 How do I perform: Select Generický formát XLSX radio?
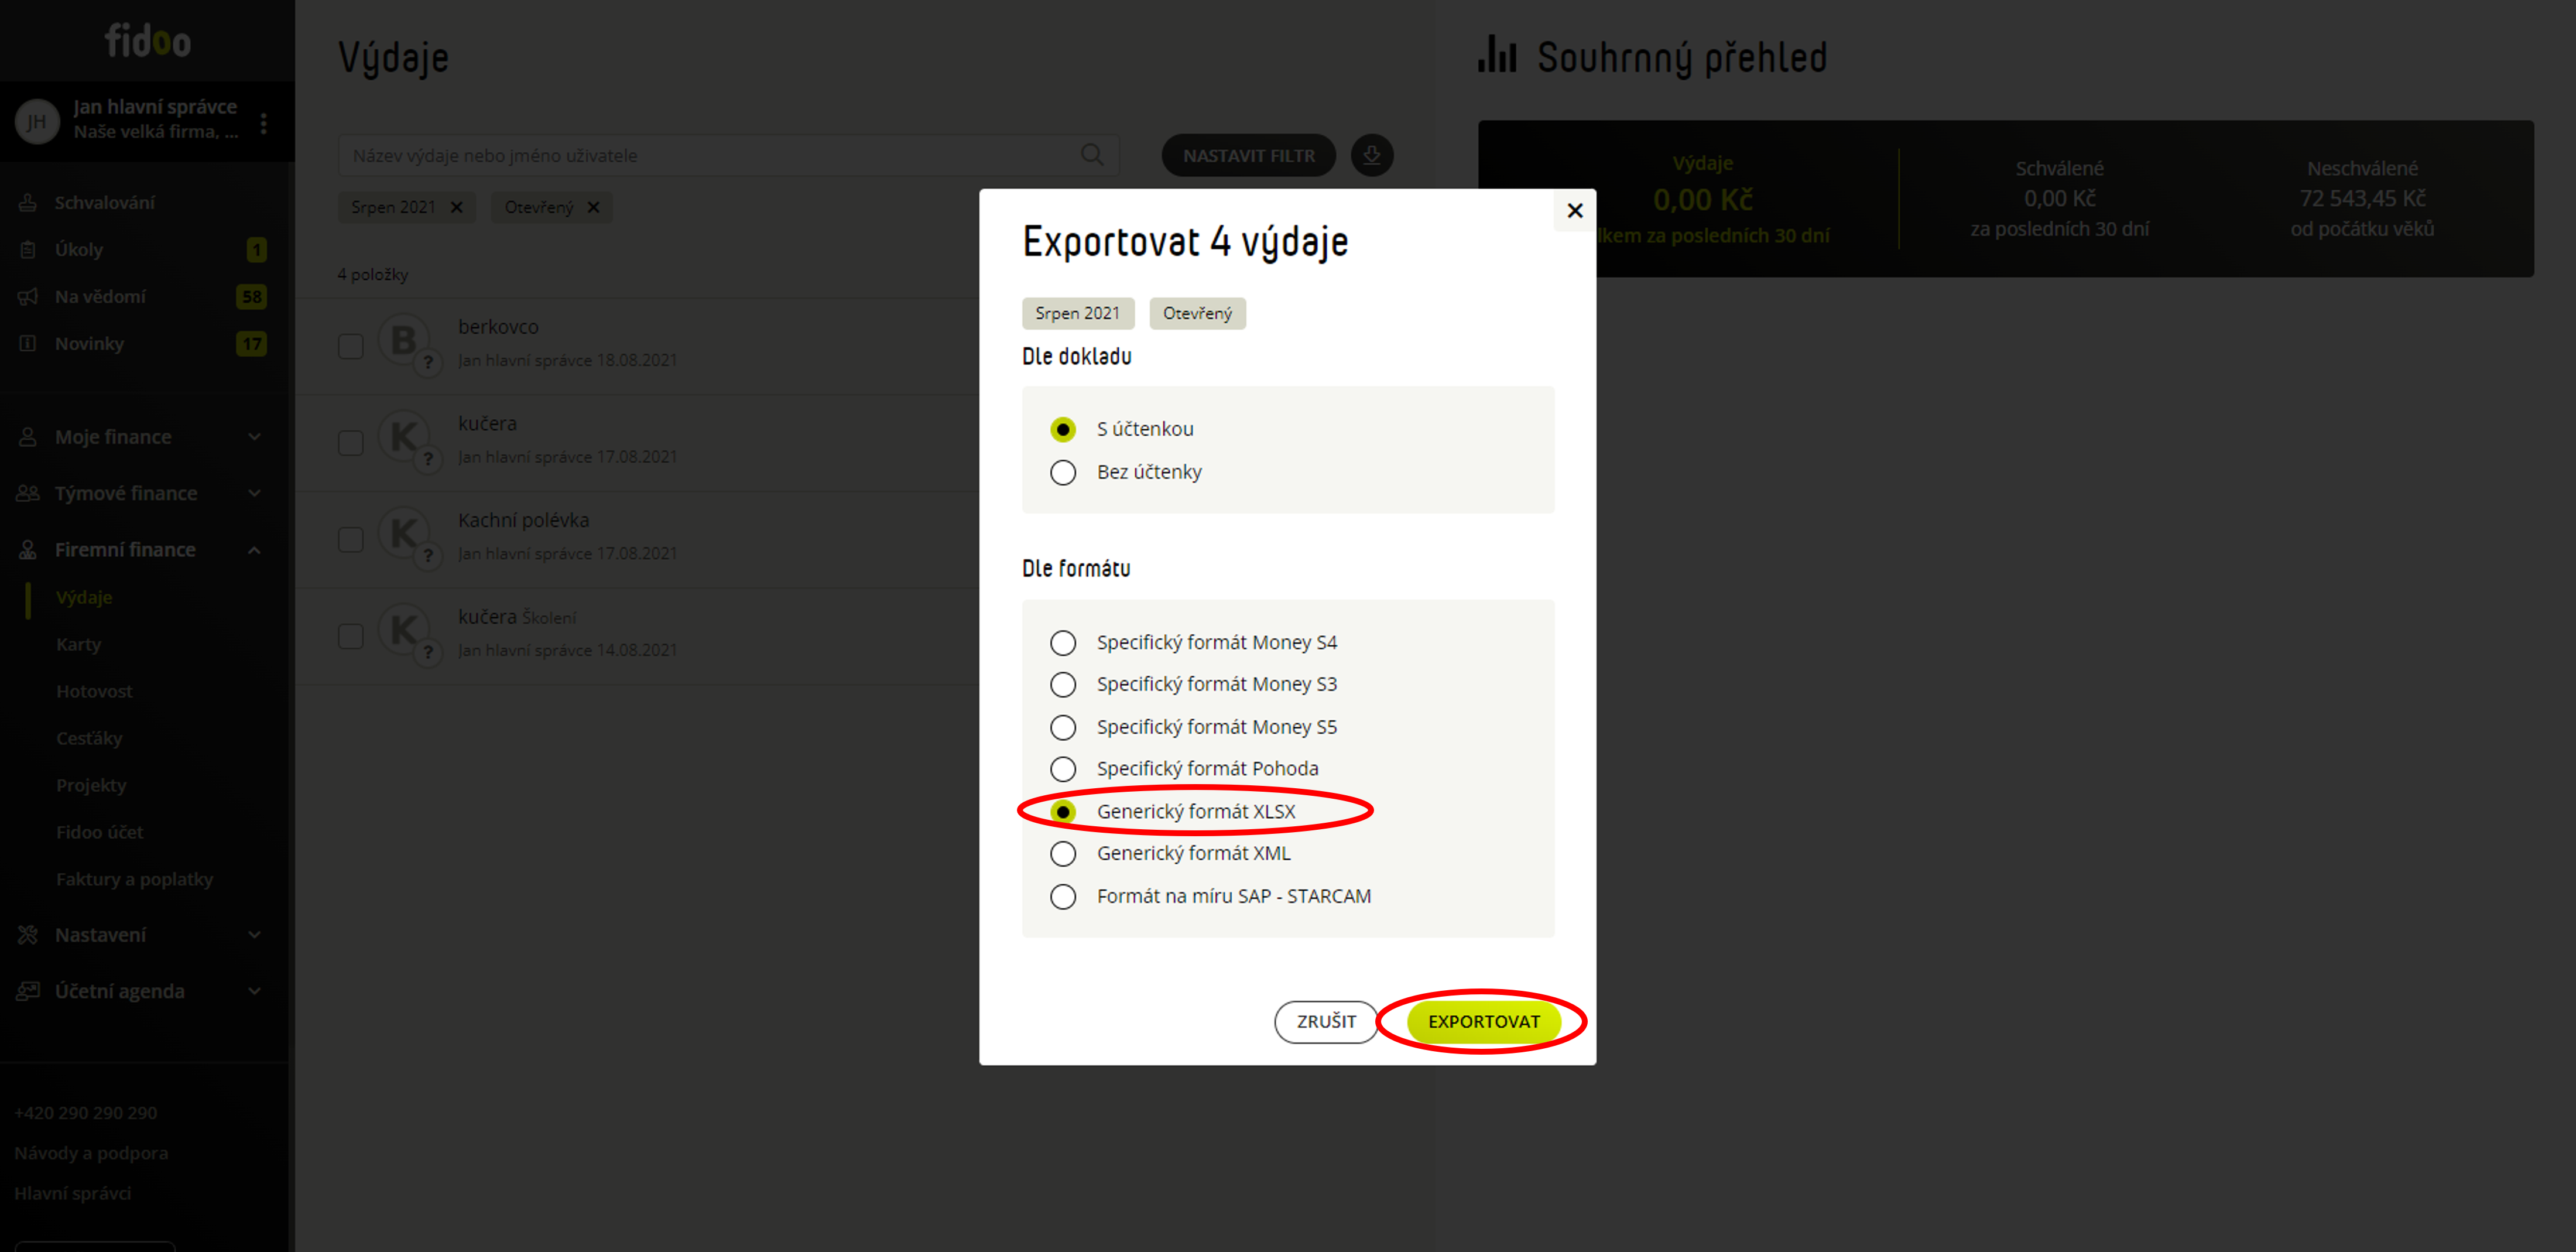pyautogui.click(x=1063, y=812)
